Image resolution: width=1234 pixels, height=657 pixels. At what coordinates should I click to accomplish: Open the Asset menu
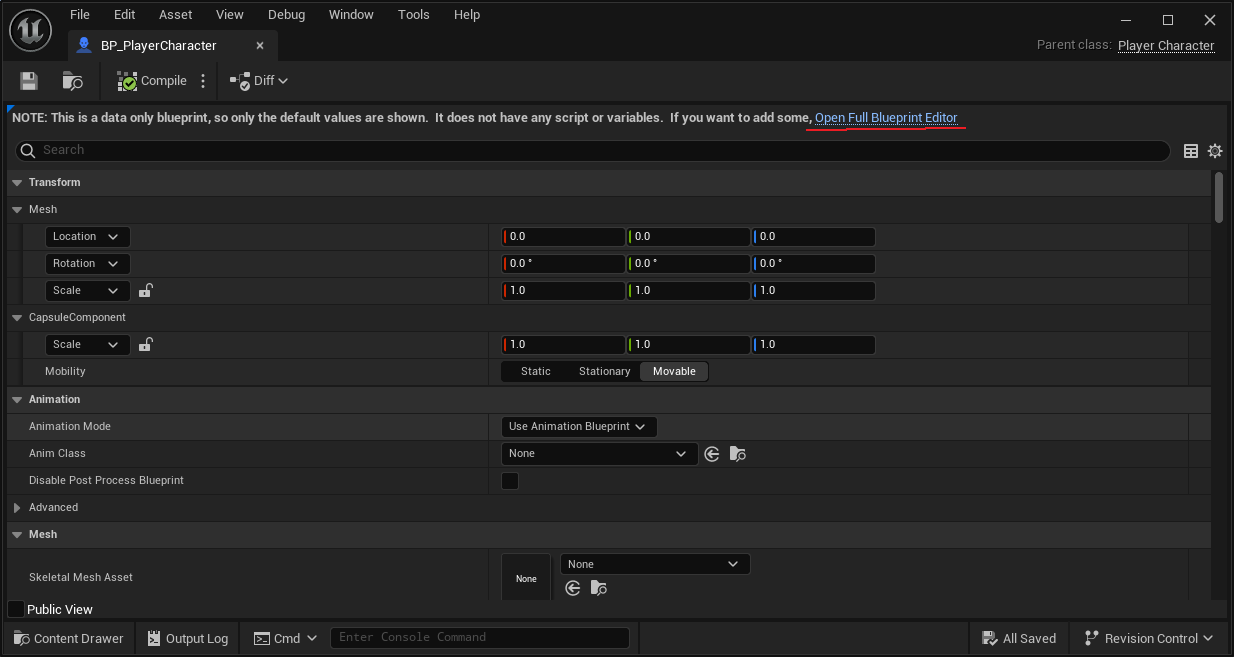coord(175,14)
